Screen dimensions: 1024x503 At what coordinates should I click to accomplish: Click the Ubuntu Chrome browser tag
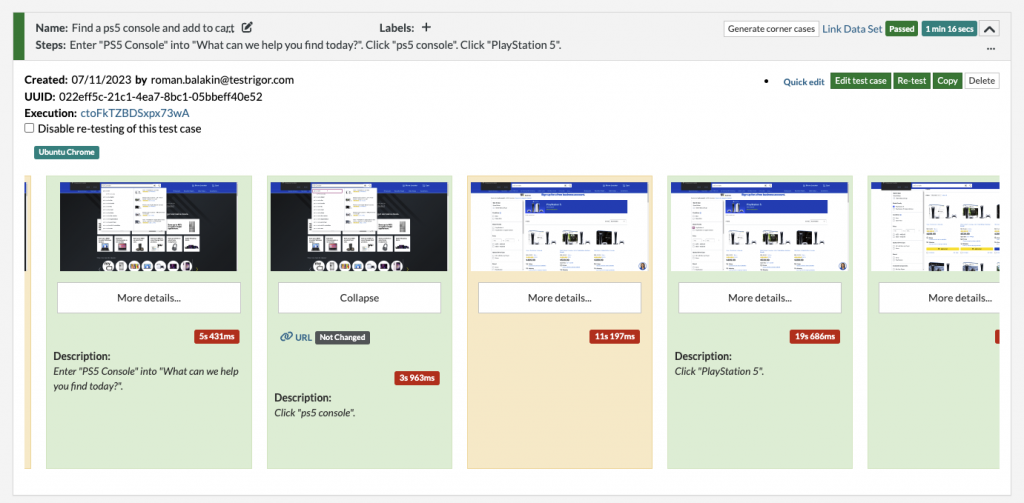[x=66, y=153]
